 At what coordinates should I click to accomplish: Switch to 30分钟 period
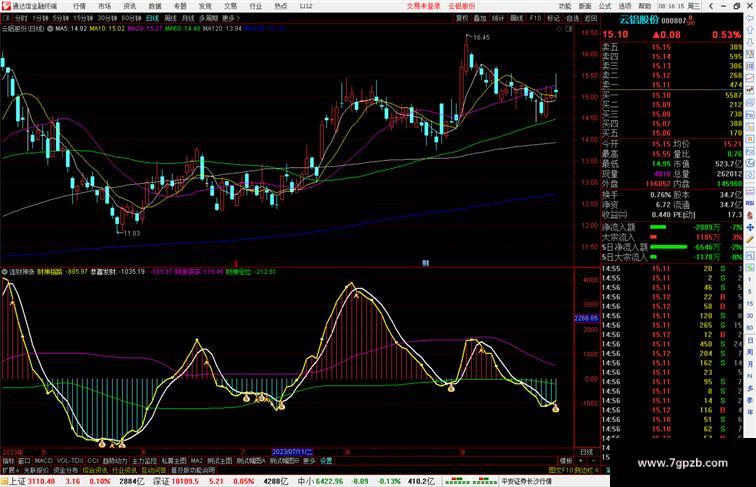tap(107, 18)
